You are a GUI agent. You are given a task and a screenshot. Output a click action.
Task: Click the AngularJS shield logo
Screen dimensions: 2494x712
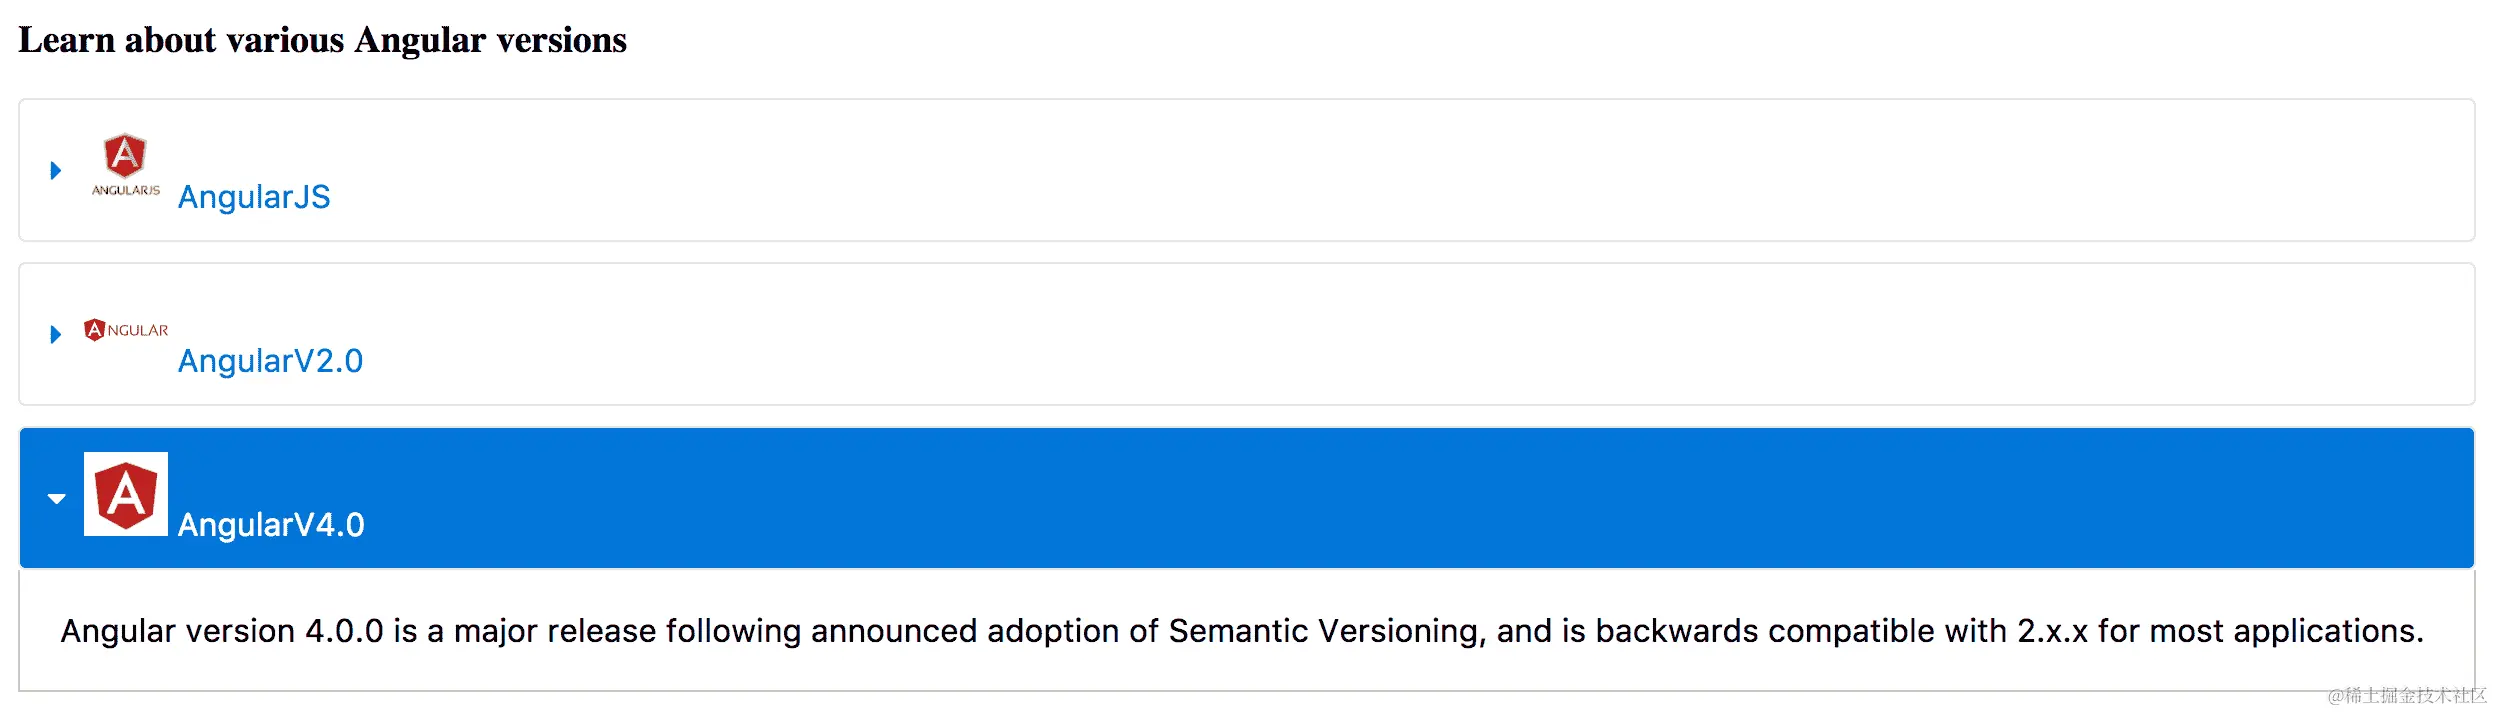125,156
